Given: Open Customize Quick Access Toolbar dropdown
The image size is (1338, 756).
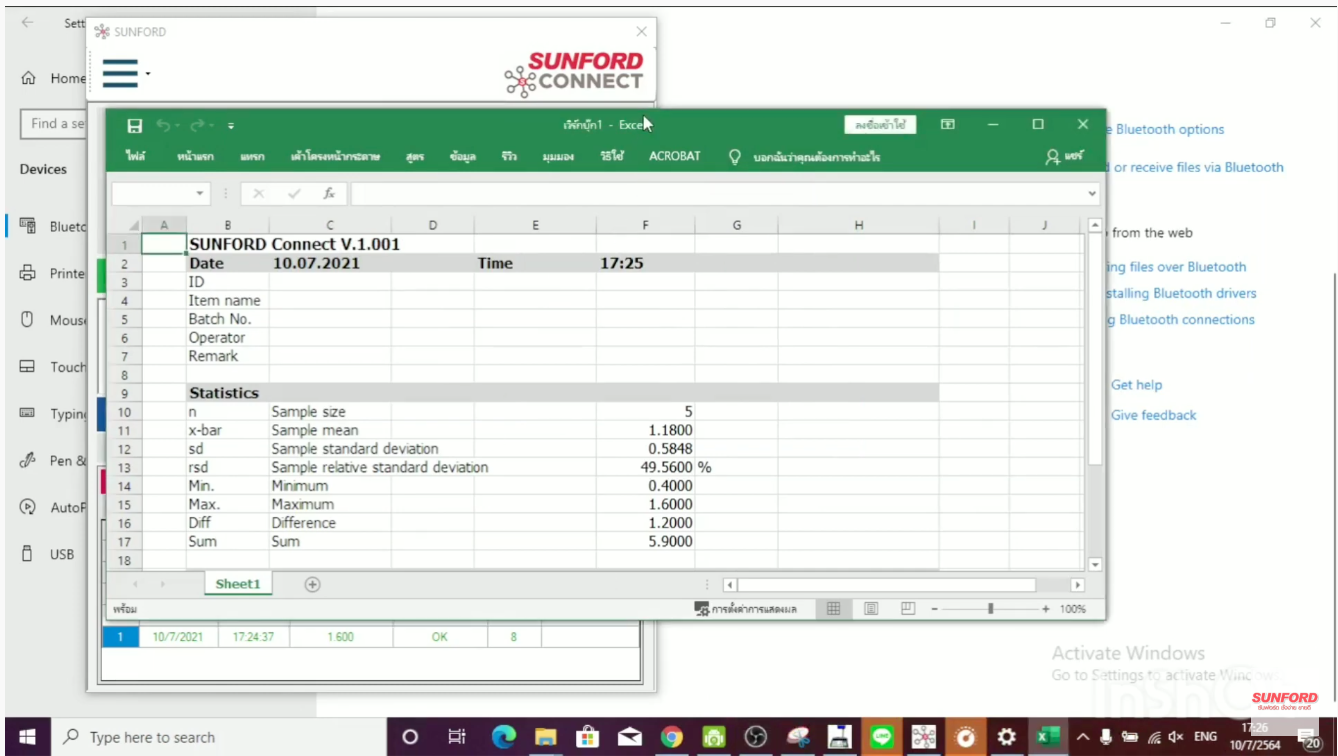Looking at the screenshot, I should pos(231,126).
